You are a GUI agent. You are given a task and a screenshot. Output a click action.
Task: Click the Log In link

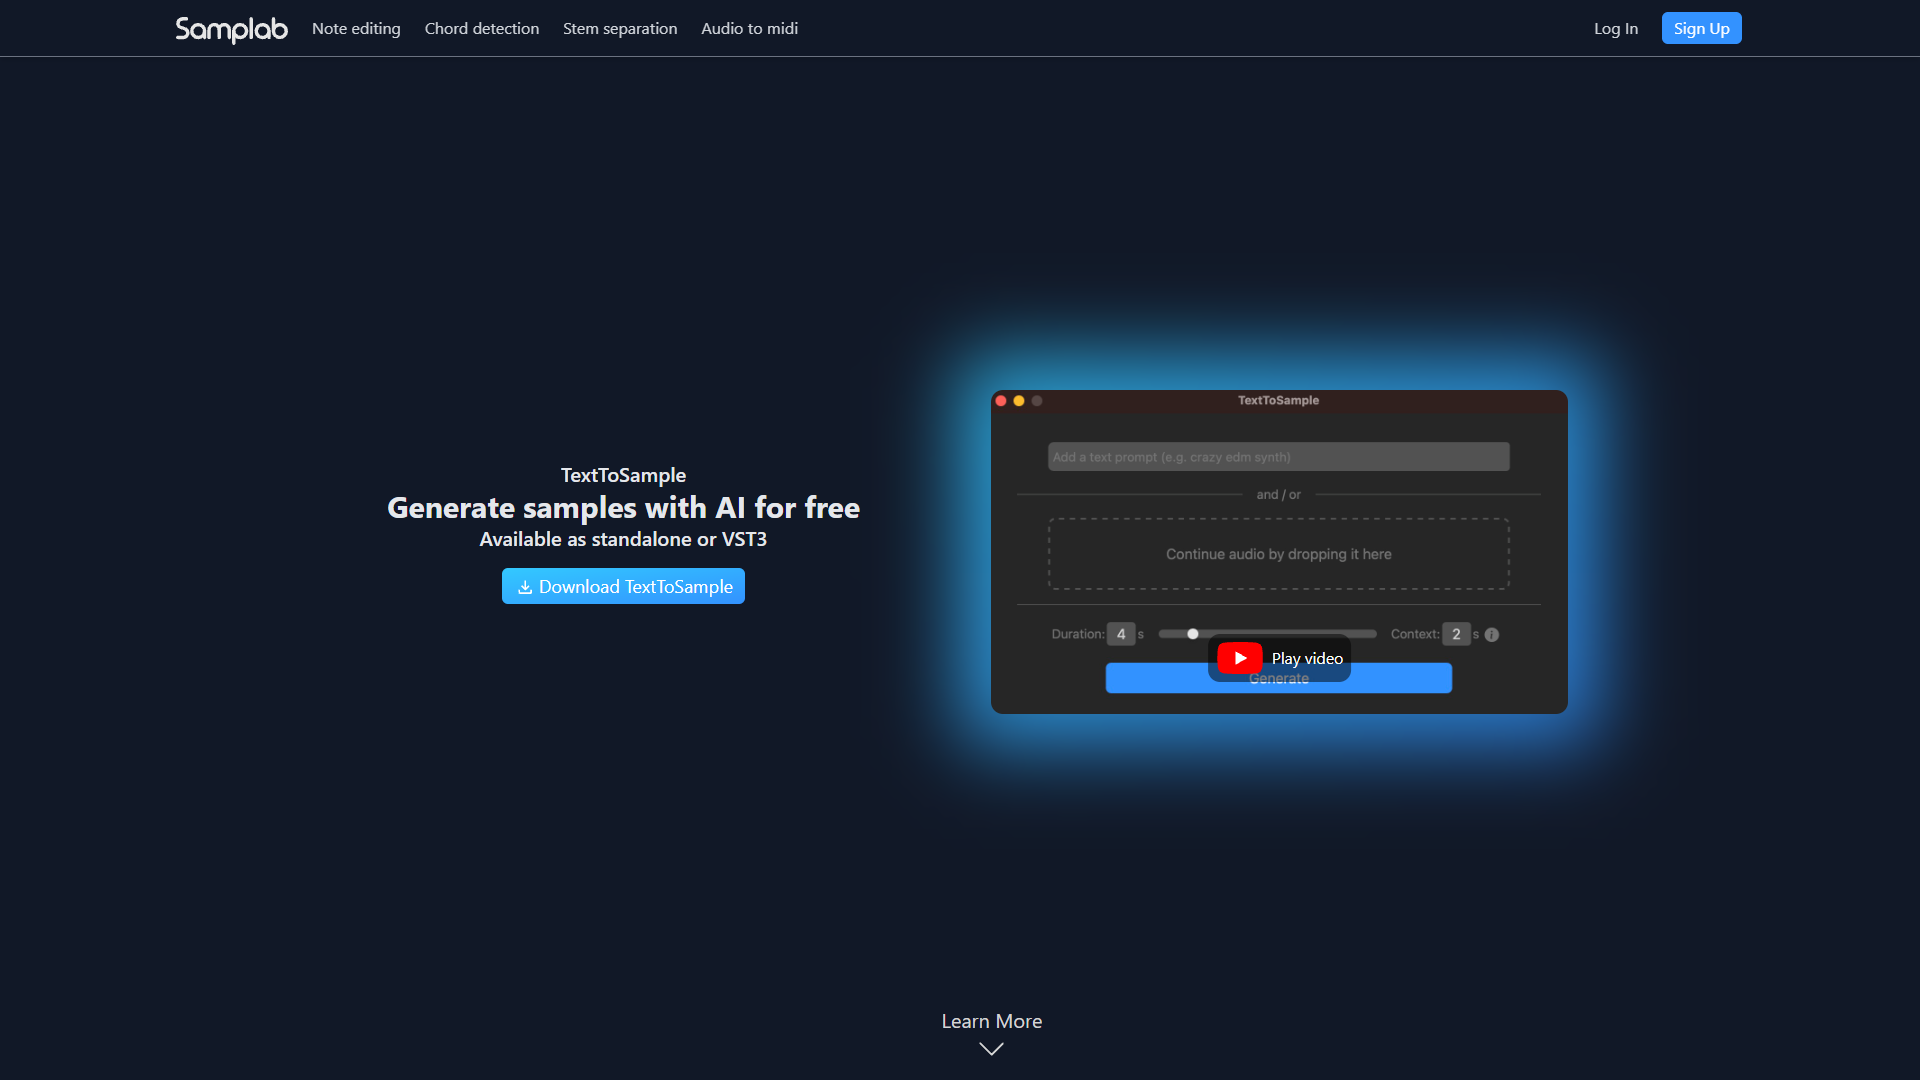1616,29
